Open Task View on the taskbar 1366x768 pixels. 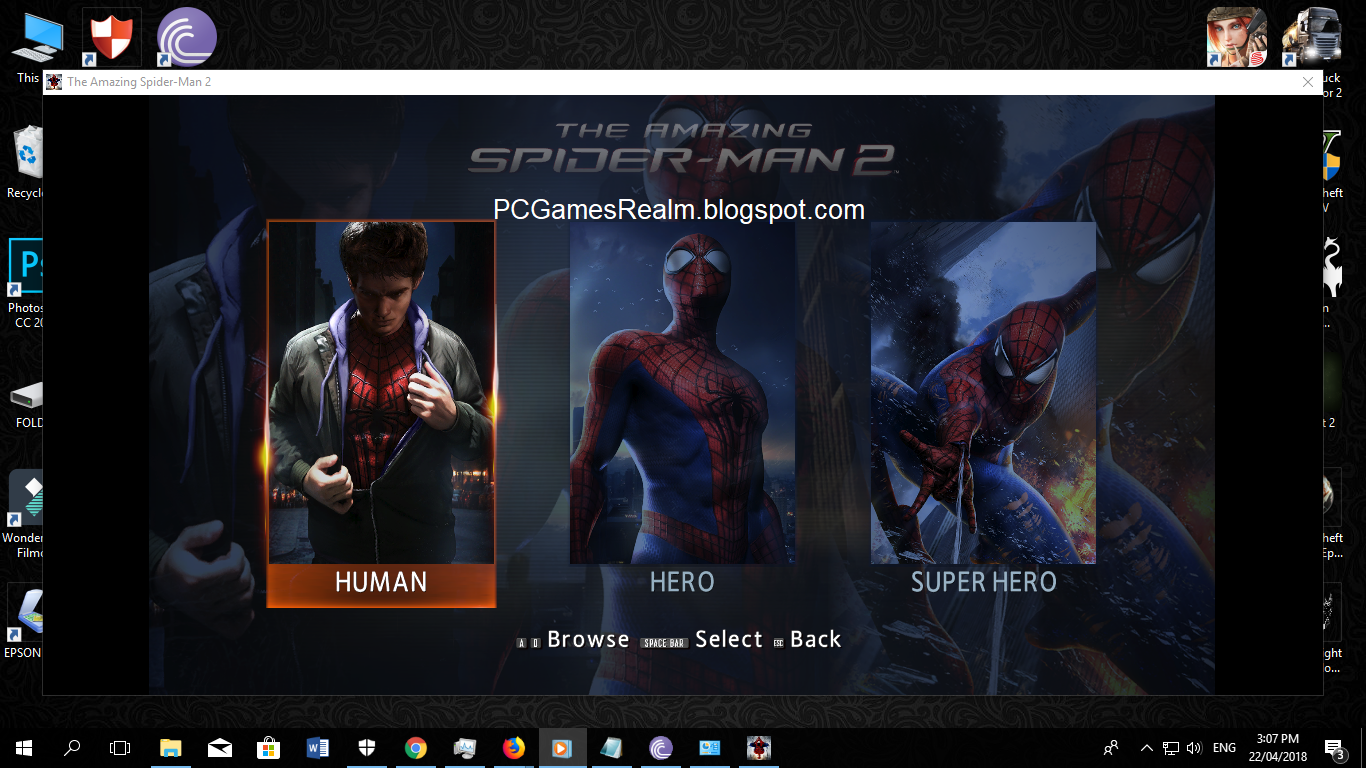(x=120, y=748)
